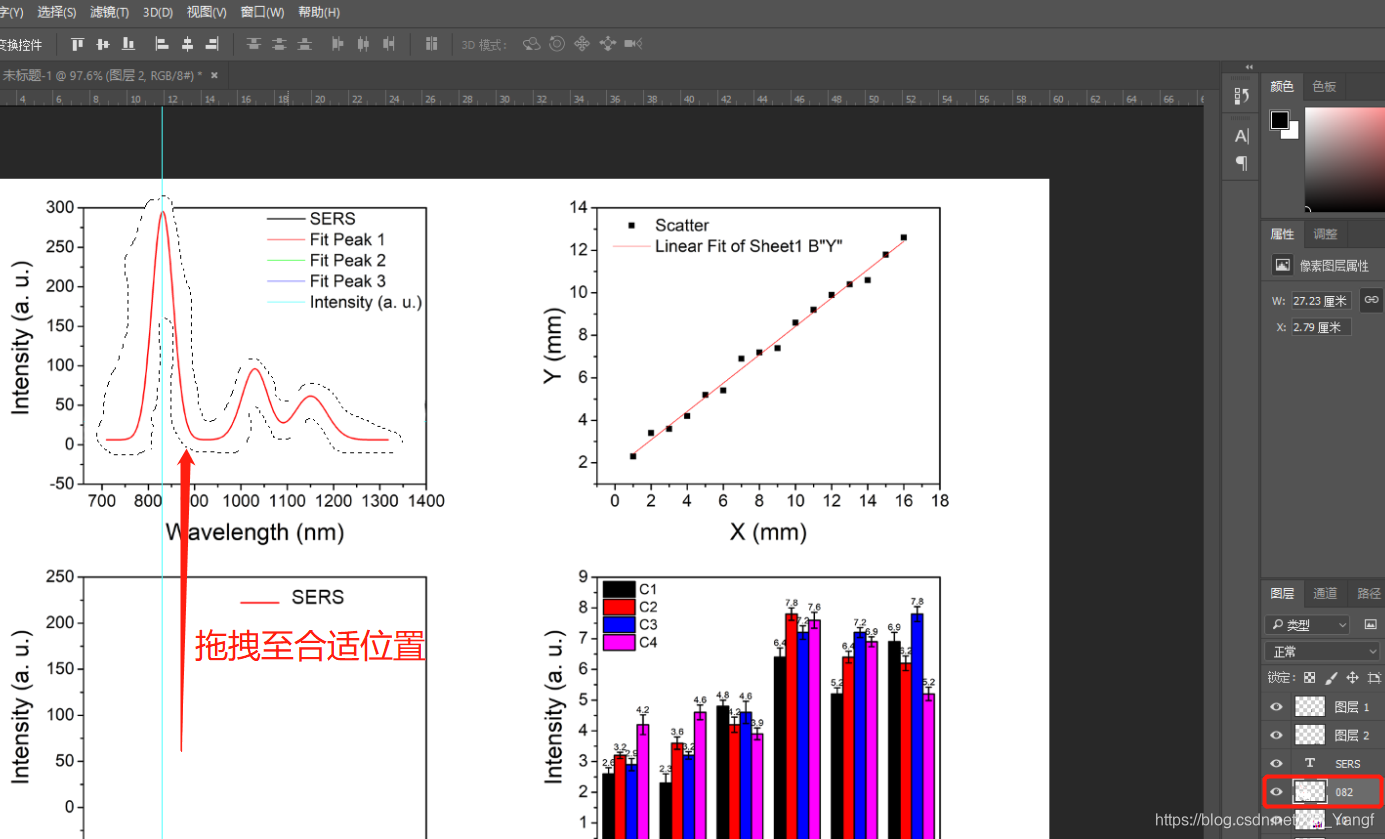Select the 3D slide mode icon
Viewport: 1385px width, 839px height.
(607, 44)
